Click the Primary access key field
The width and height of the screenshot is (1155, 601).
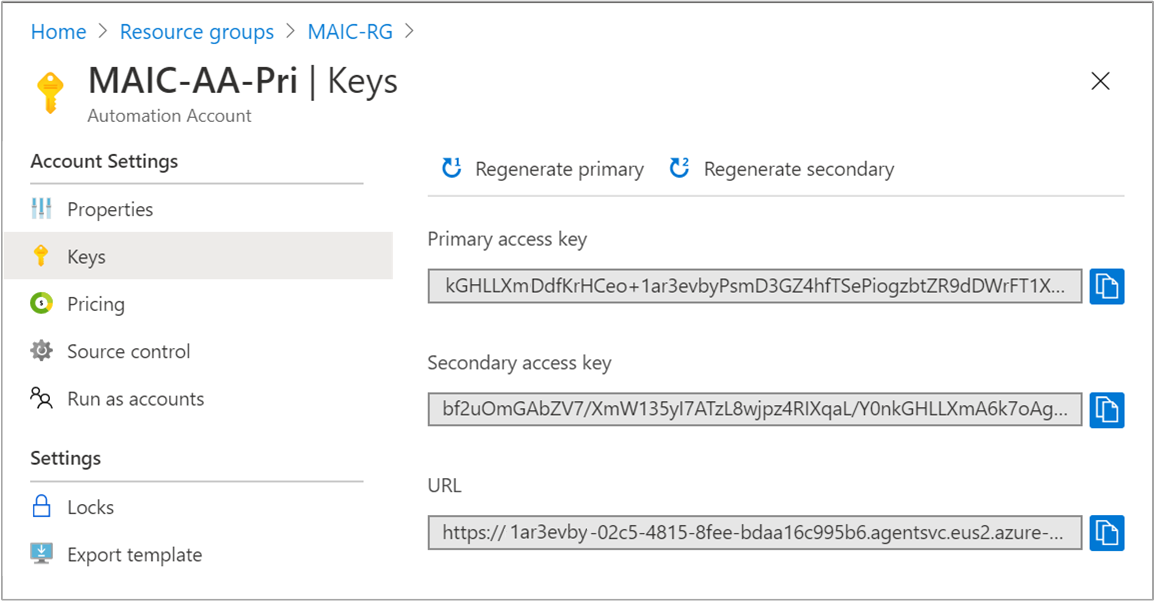(754, 287)
